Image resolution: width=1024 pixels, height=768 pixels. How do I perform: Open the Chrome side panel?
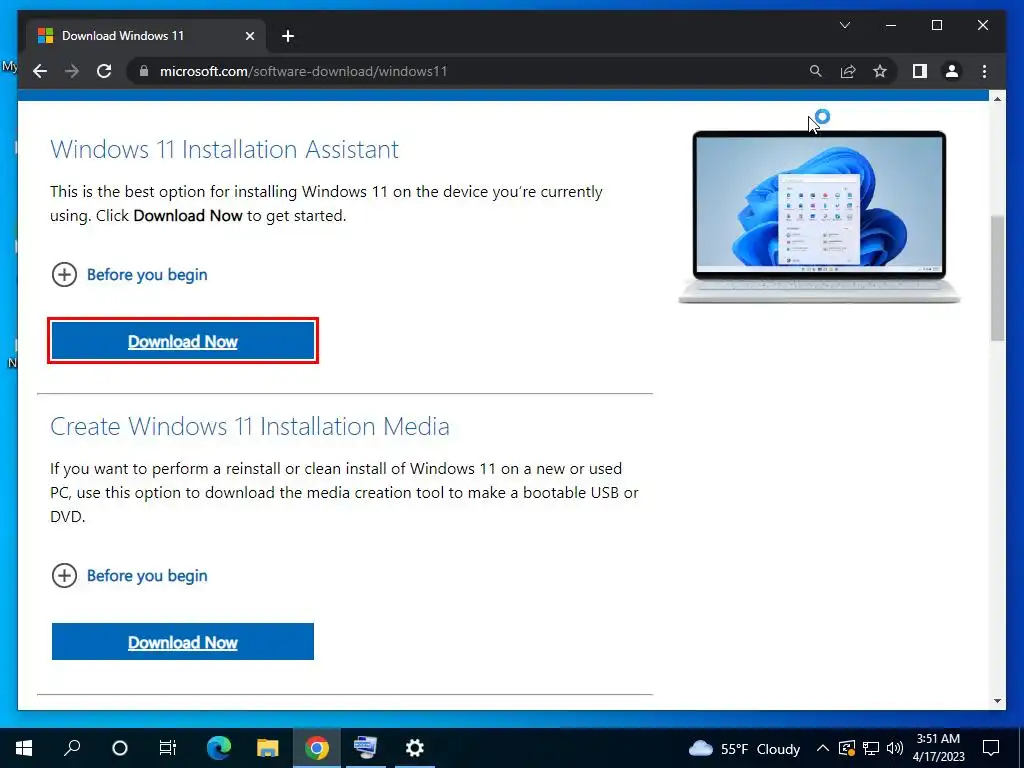pos(920,71)
